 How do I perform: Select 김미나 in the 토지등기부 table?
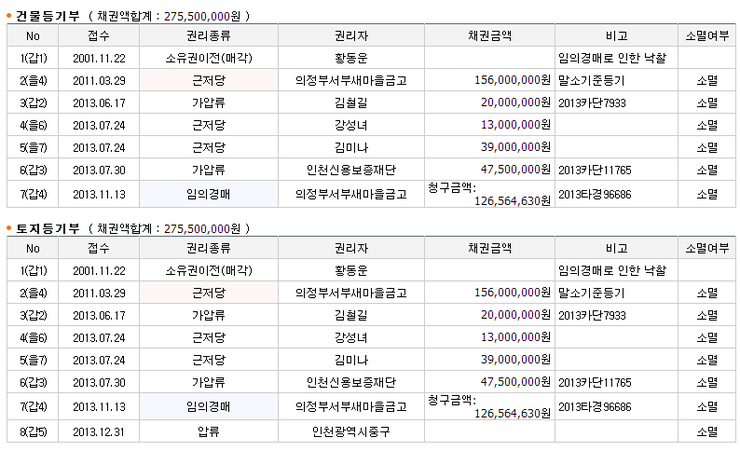pyautogui.click(x=351, y=360)
